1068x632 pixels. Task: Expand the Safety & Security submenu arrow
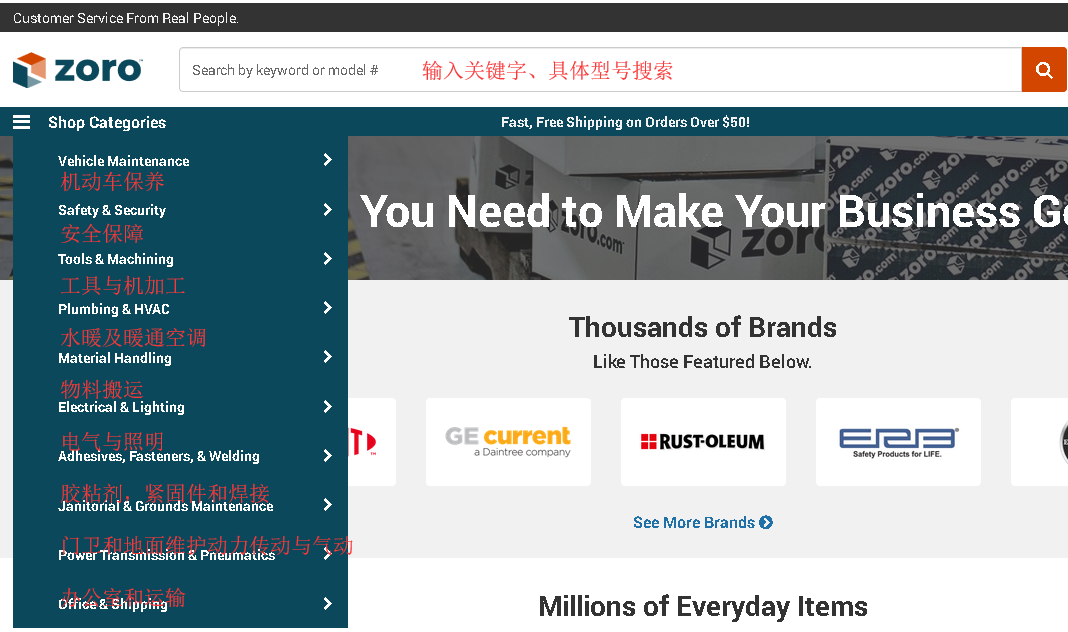click(x=327, y=210)
